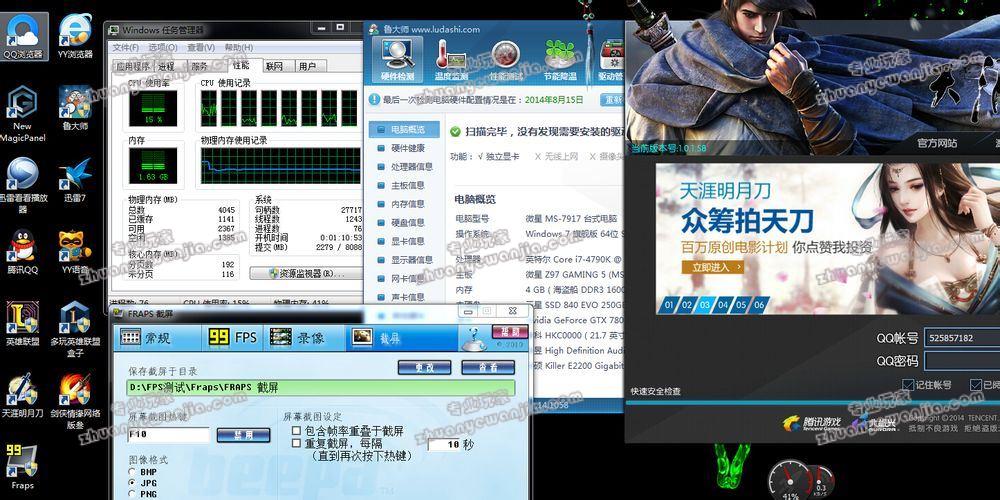
Task: Open 多玩英雄联盟盒子 desktop icon
Action: point(75,328)
